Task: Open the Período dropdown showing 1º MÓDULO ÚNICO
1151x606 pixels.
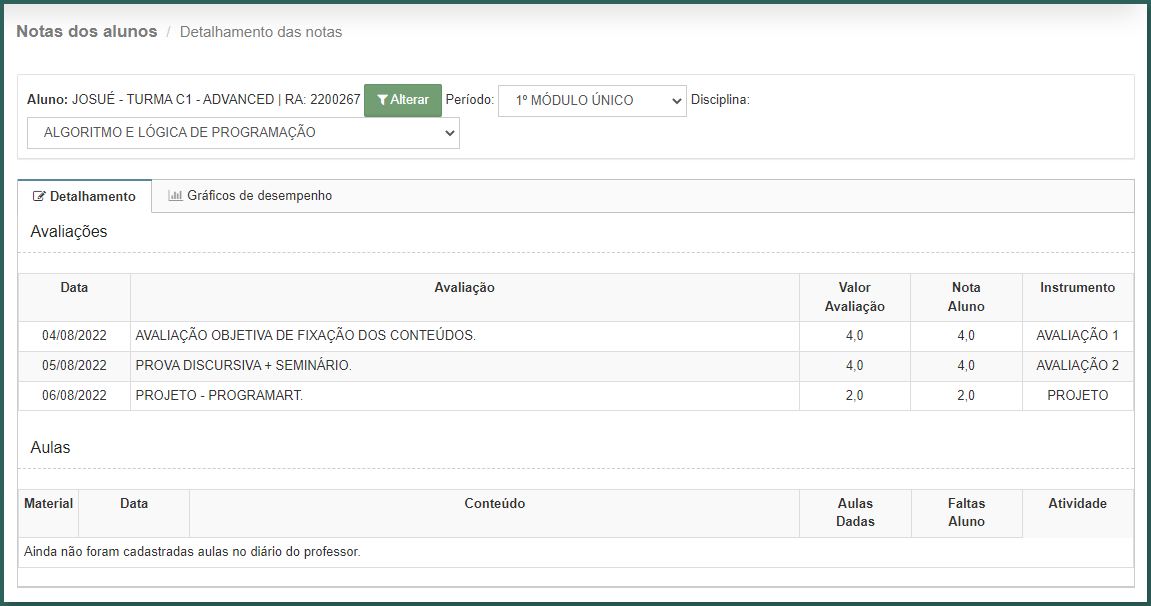Action: pyautogui.click(x=592, y=100)
